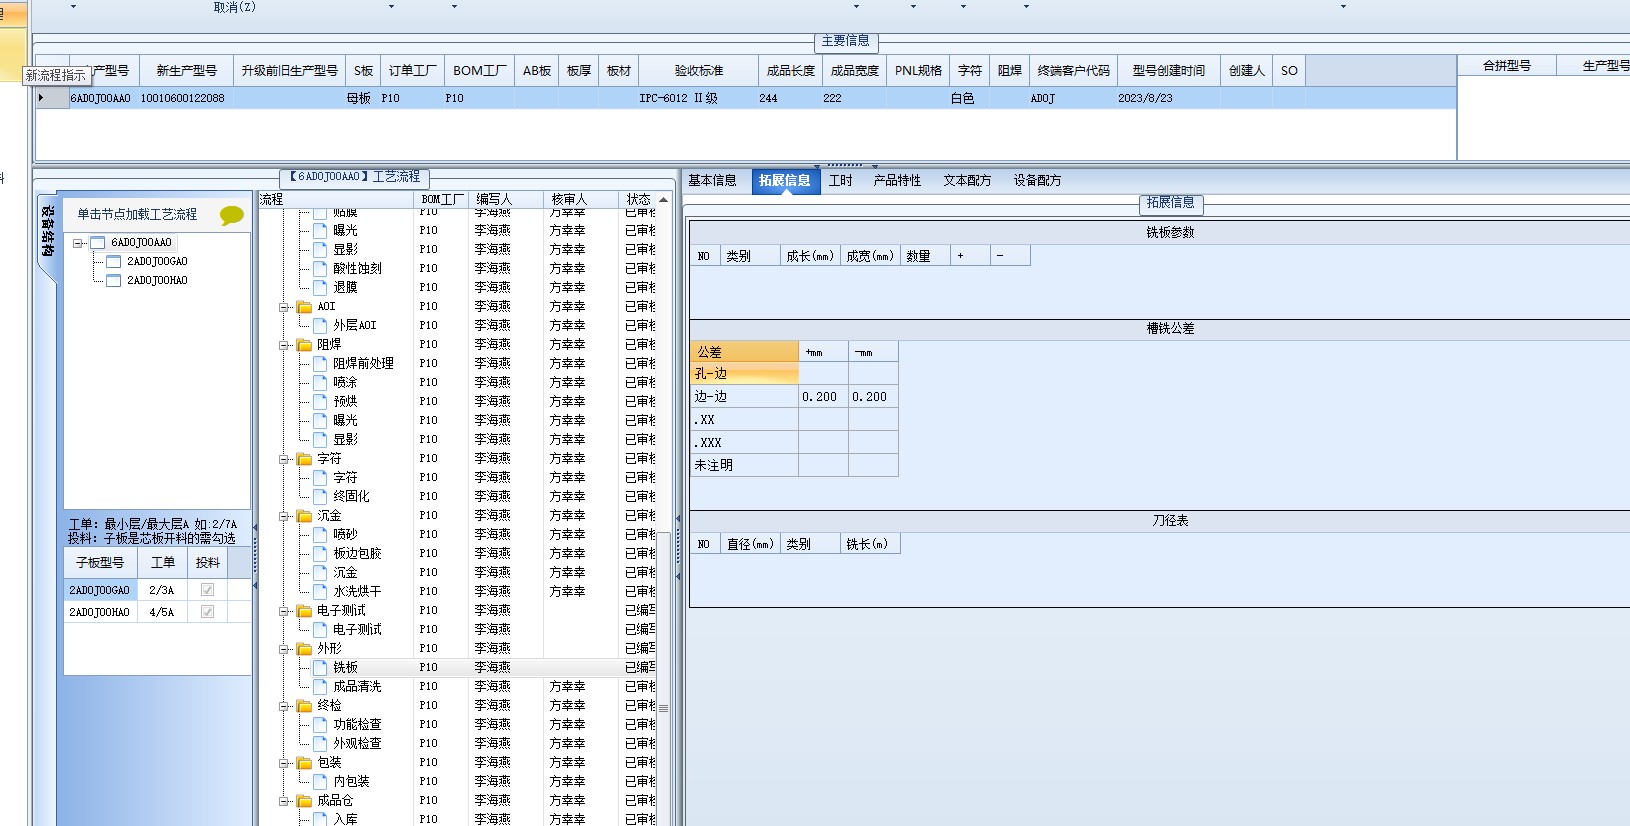Click the document icon beside 喷砂

(x=320, y=535)
